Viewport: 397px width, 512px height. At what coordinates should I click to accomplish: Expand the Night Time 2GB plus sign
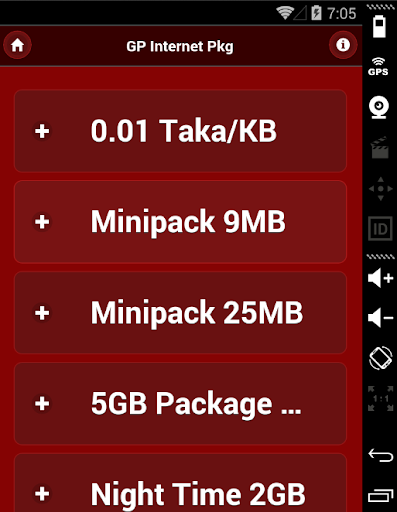coord(42,494)
